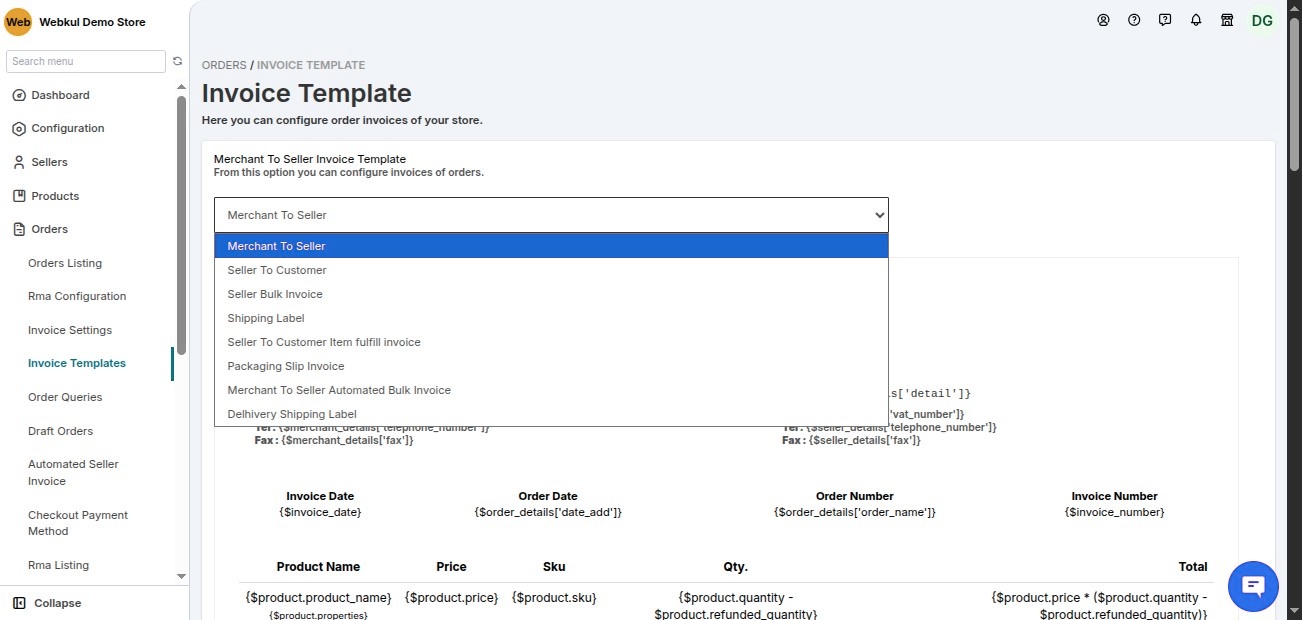Click the sidebar scrollbar down arrow
Viewport: 1302px width, 620px height.
181,576
